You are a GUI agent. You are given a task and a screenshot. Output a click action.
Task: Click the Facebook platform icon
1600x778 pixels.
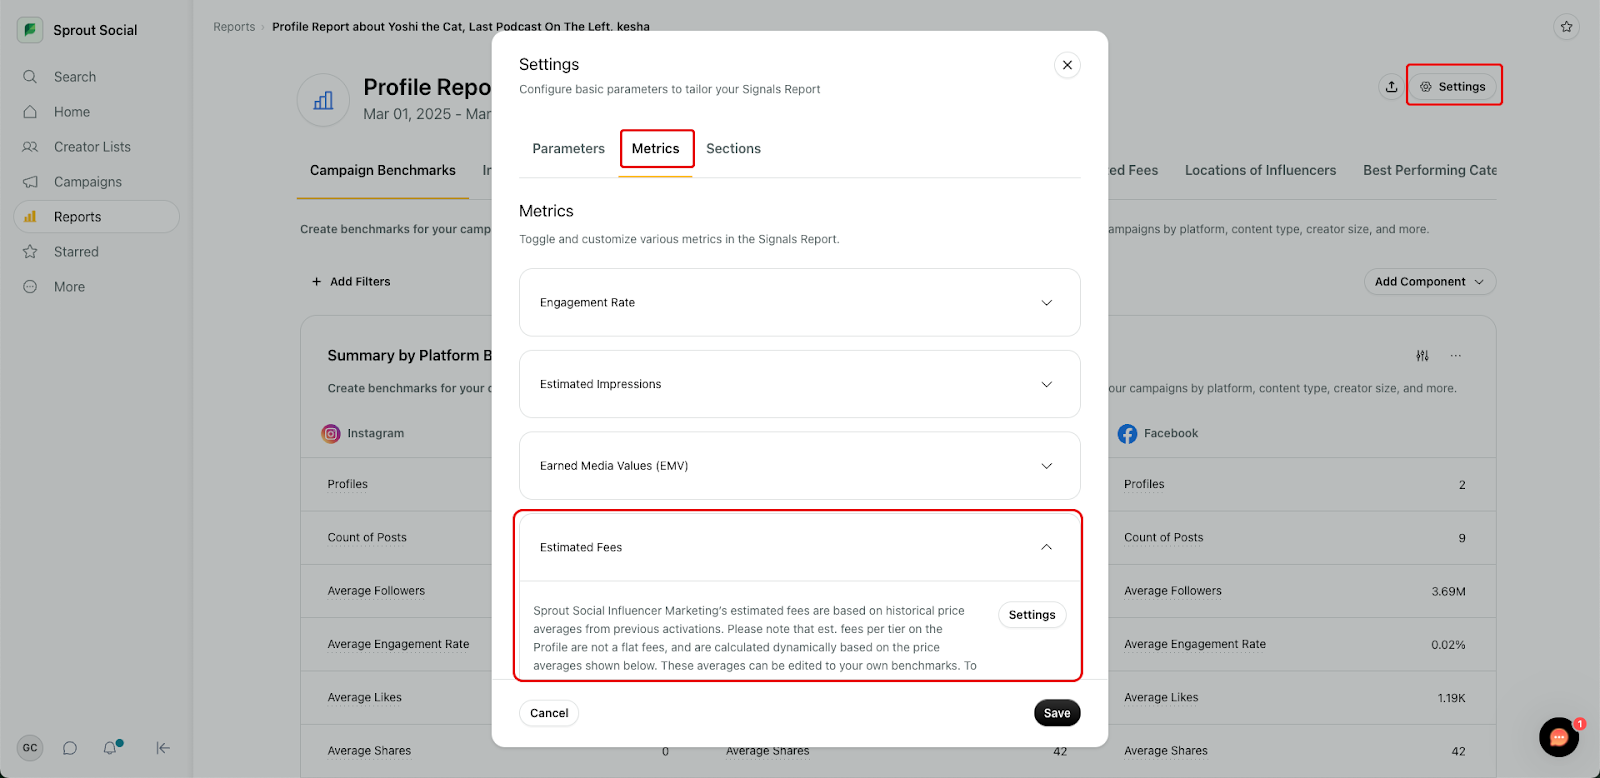(x=1127, y=434)
